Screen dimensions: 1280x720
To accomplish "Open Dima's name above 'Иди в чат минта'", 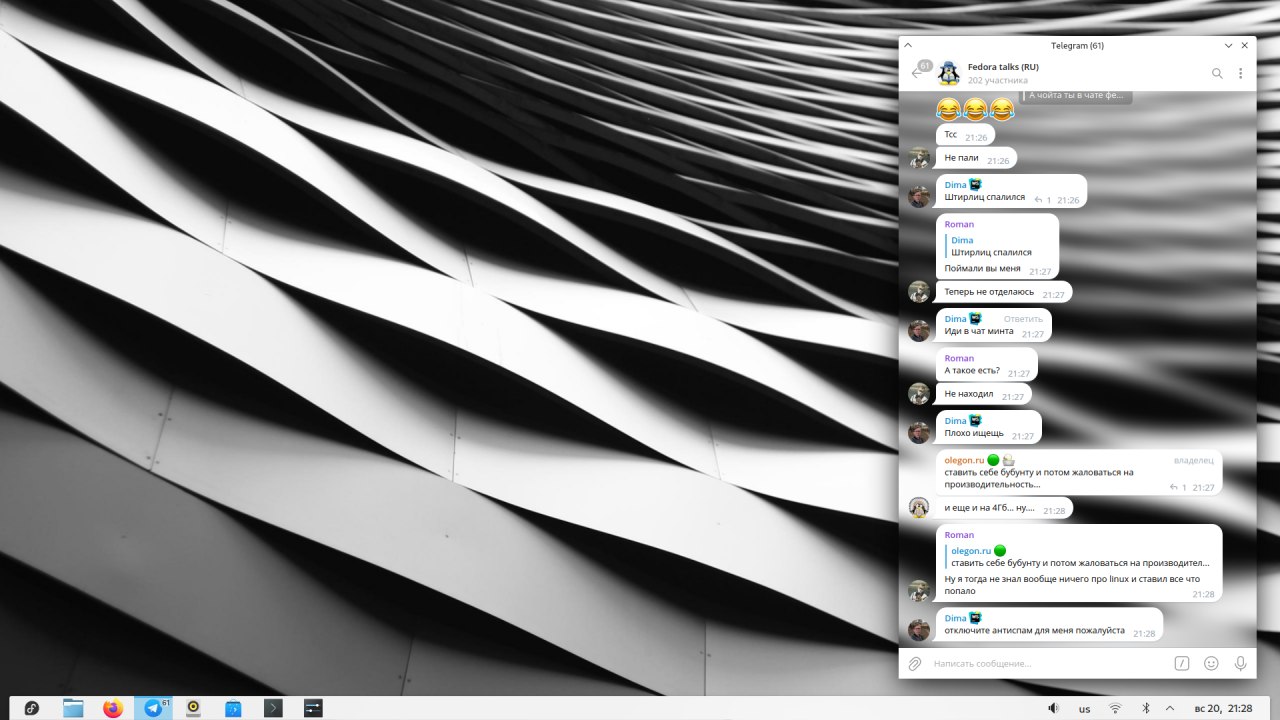I will [956, 319].
